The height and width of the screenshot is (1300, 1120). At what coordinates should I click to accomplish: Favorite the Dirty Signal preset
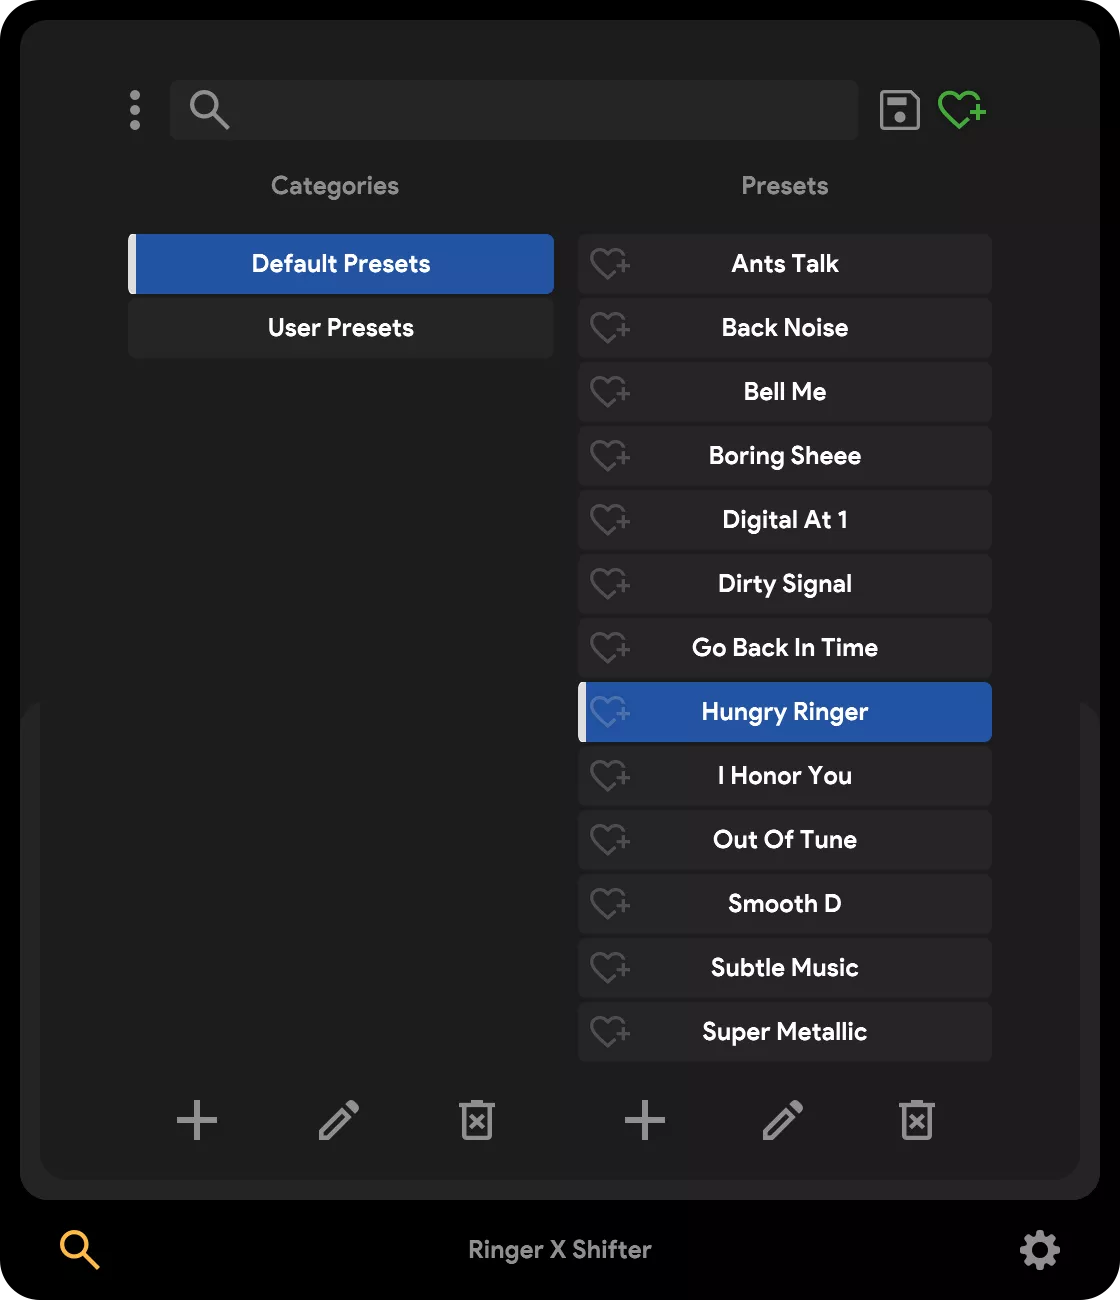(610, 584)
